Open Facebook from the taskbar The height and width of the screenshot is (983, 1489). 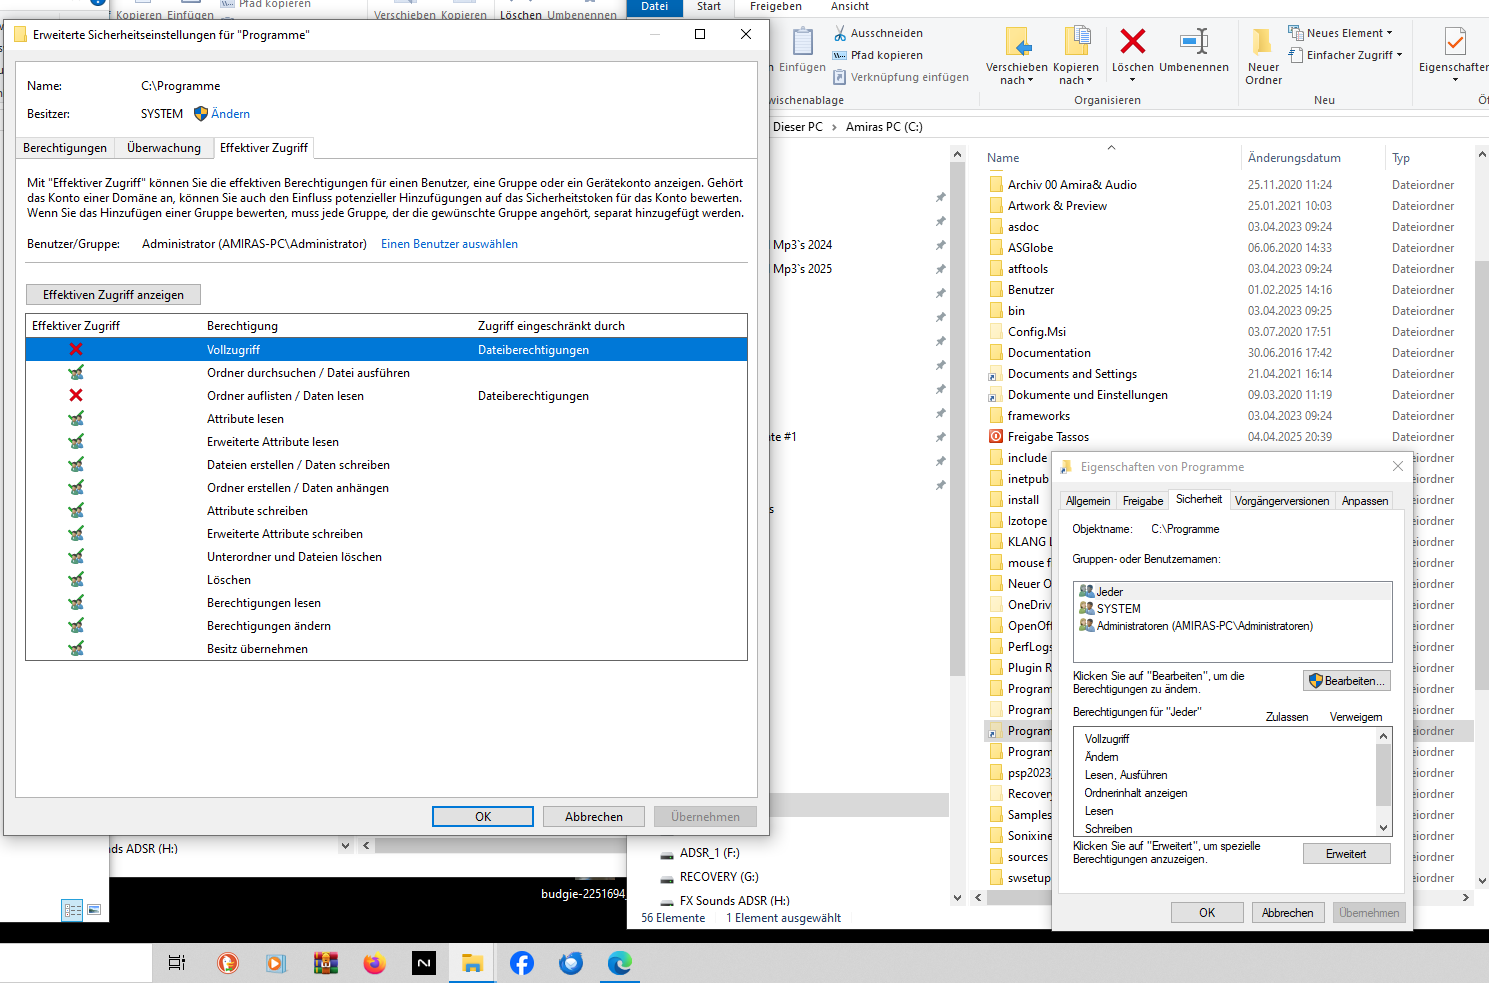coord(522,963)
